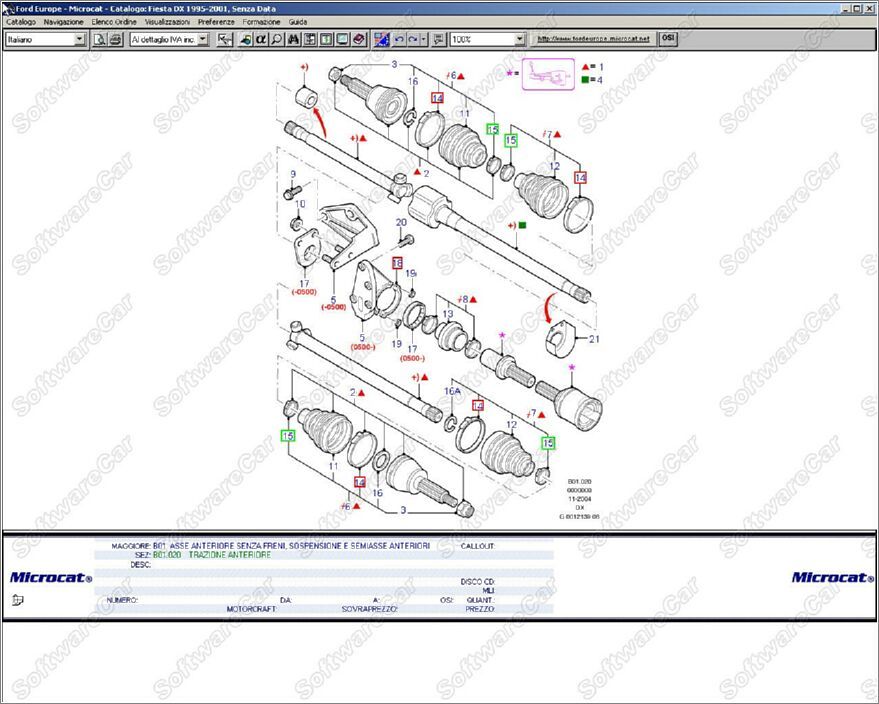Screen dimensions: 879x704
Task: Click the binoculars find icon
Action: [293, 39]
